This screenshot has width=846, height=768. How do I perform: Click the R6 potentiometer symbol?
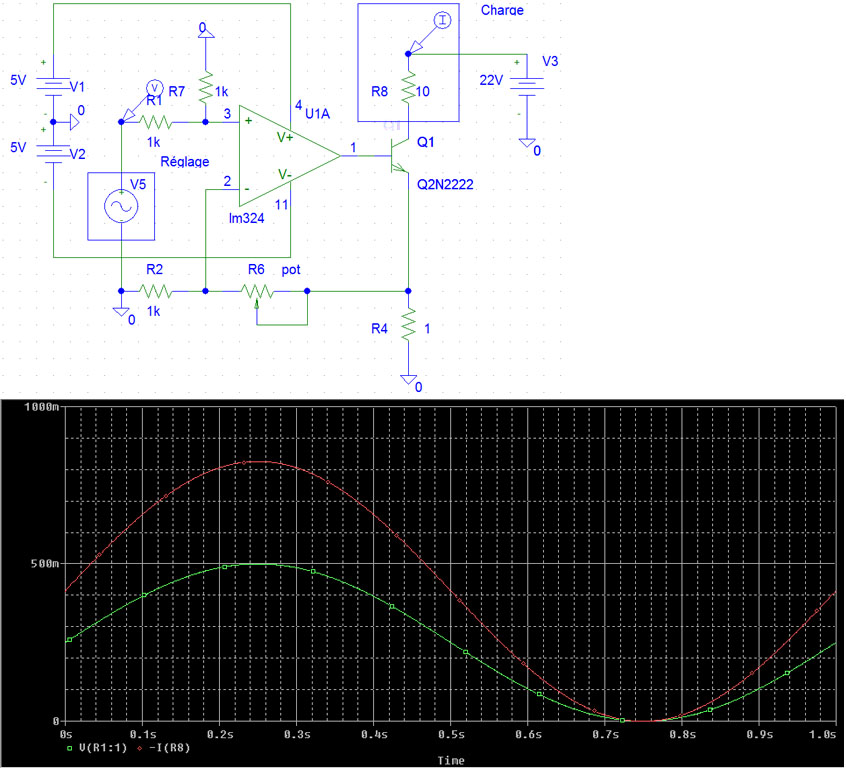(x=257, y=292)
